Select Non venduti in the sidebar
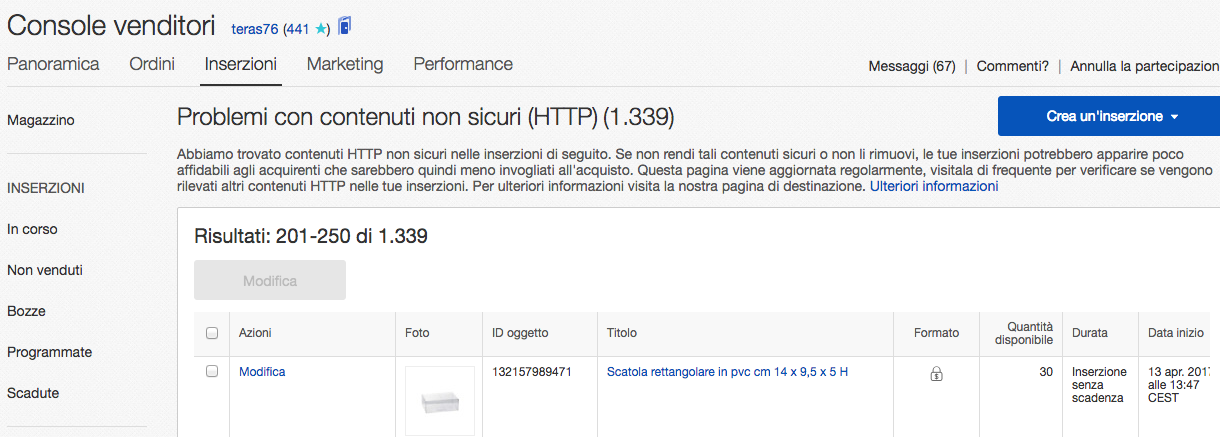This screenshot has height=437, width=1220. click(45, 270)
